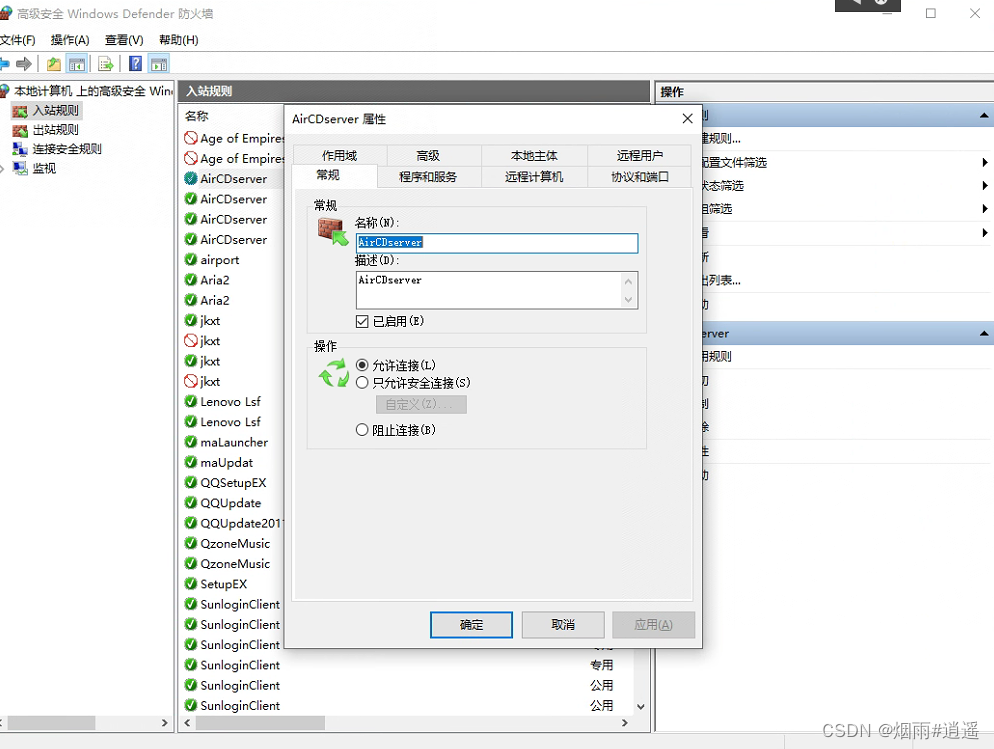Viewport: 994px width, 749px height.
Task: Open the help question-mark toolbar icon
Action: [135, 63]
